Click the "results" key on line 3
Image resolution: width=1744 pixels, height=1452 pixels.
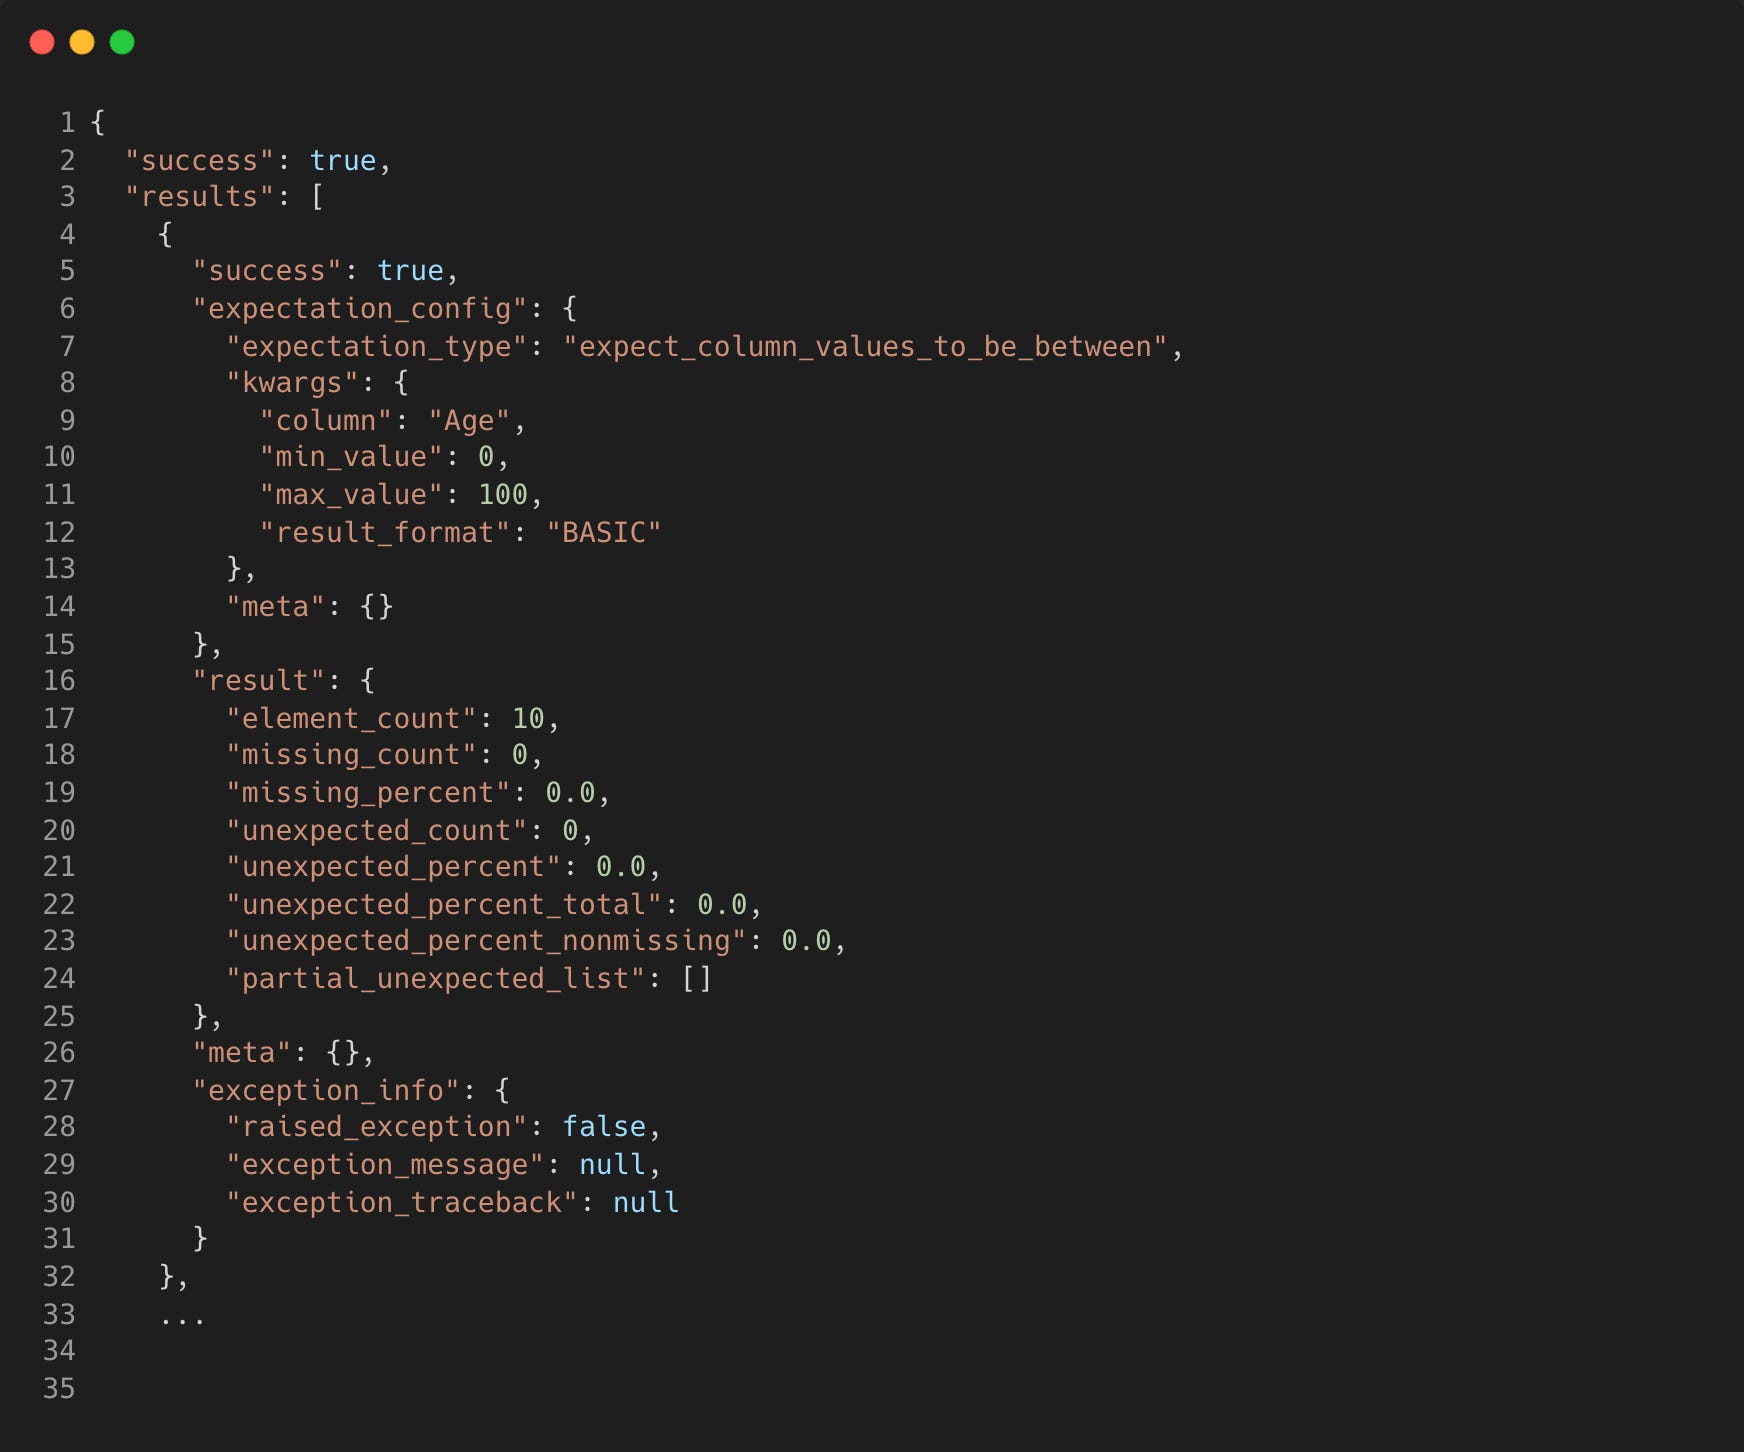200,197
